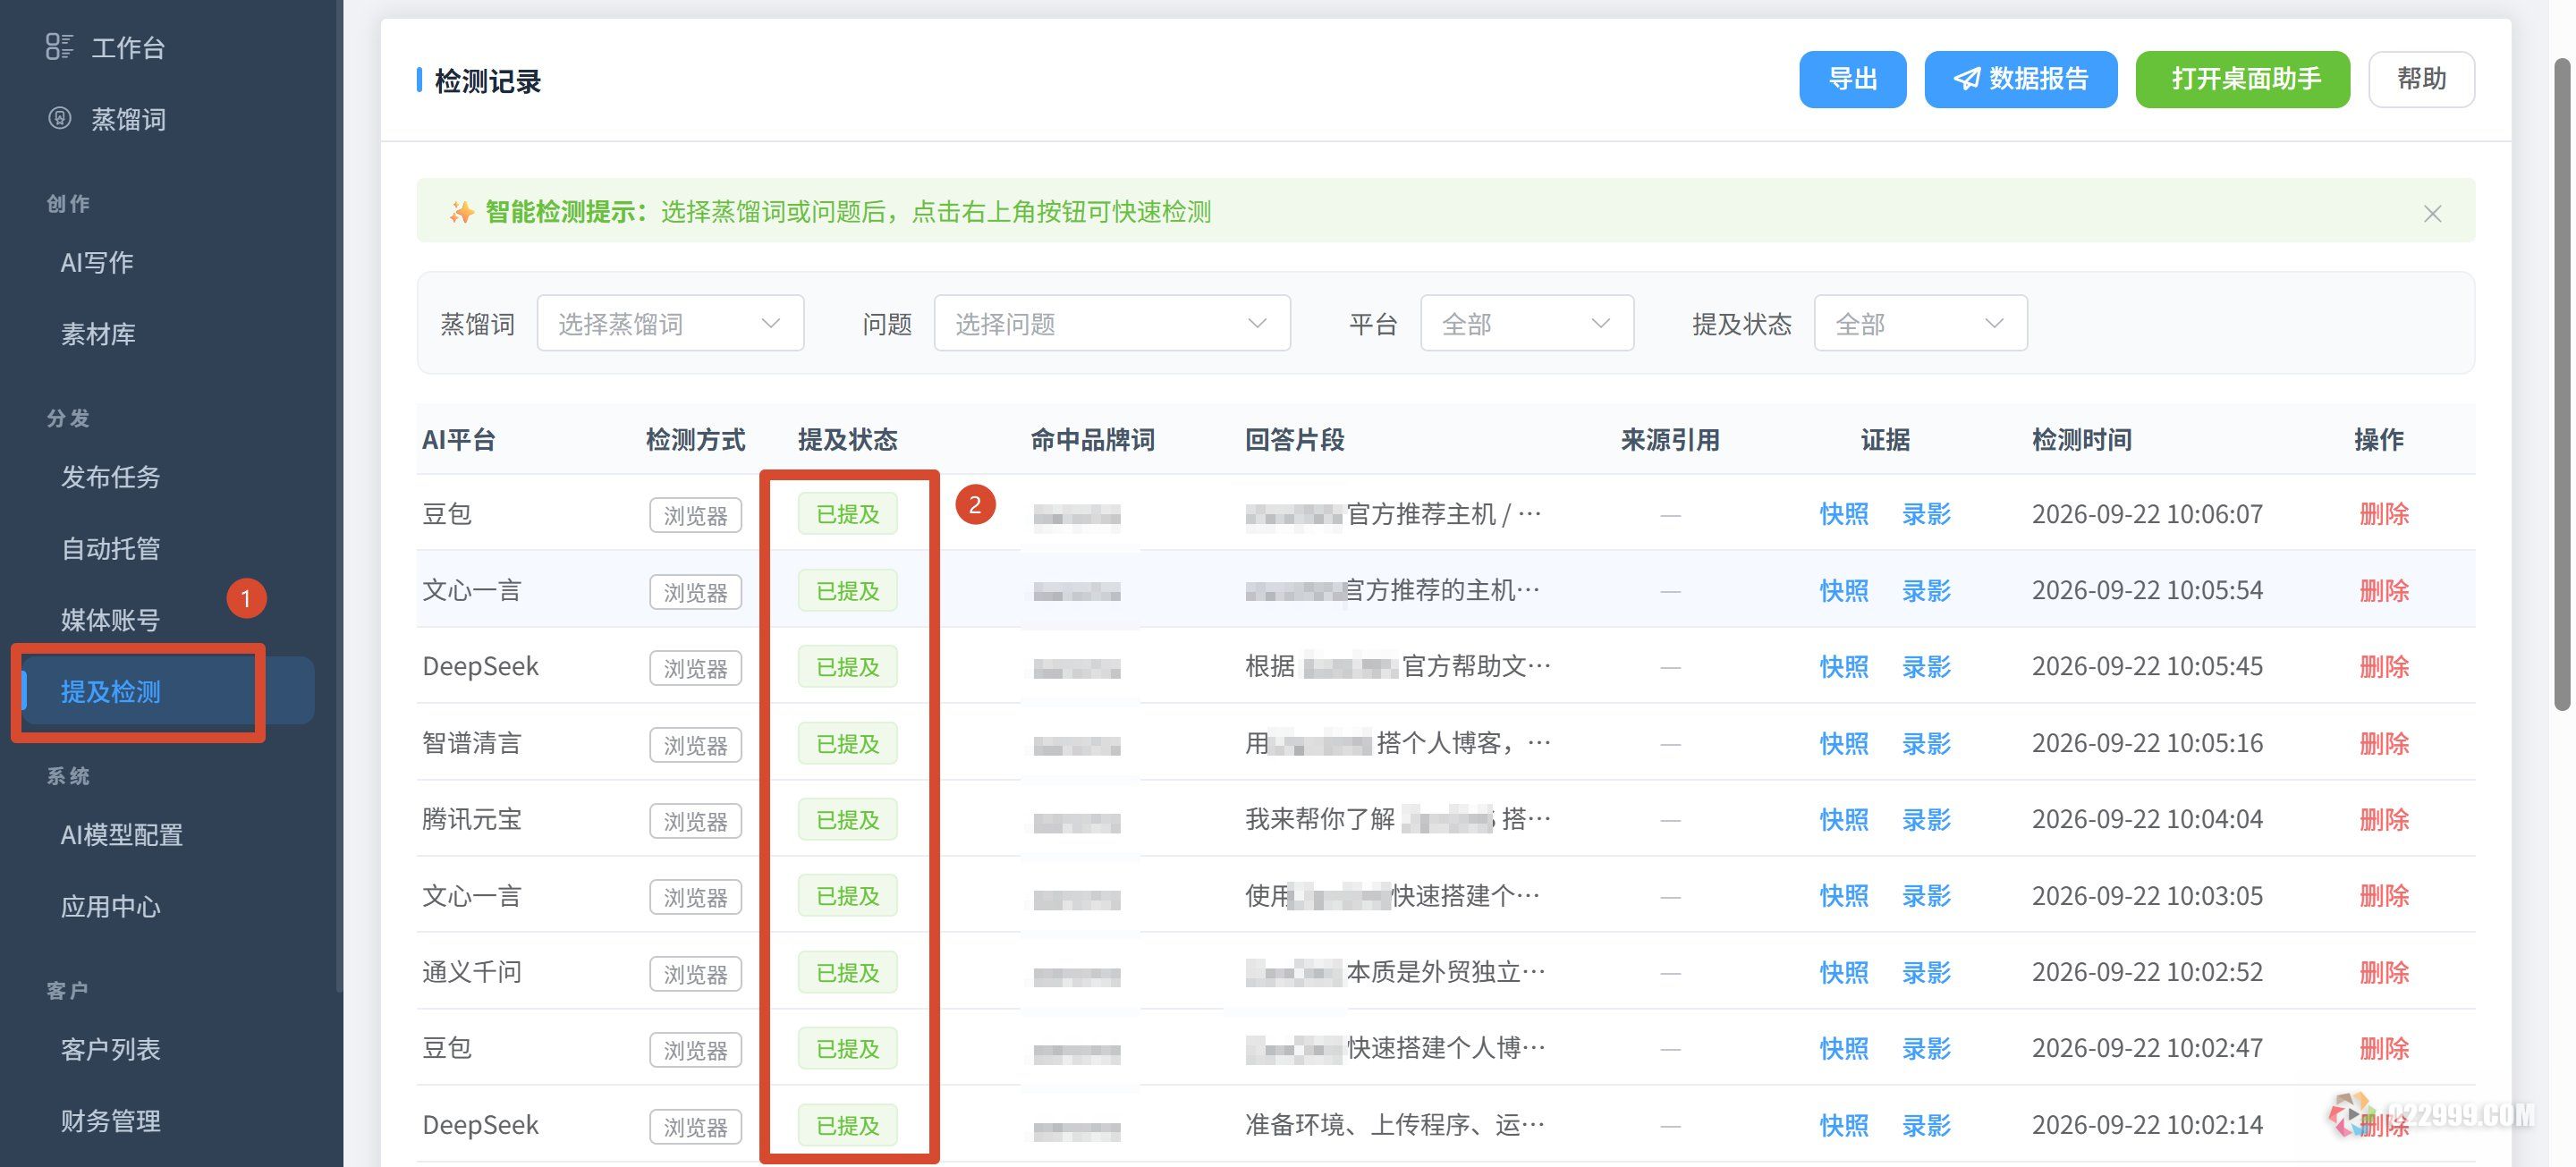Open 快照 for the 10:05:54 record
Screen dimensions: 2576x1167
tap(1843, 590)
